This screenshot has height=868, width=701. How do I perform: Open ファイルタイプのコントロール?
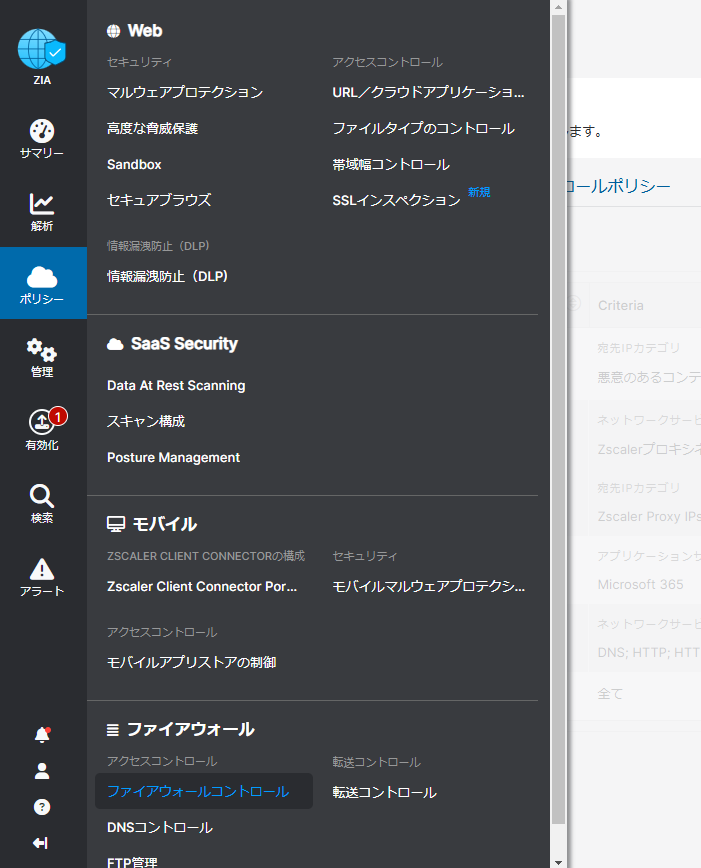[424, 128]
